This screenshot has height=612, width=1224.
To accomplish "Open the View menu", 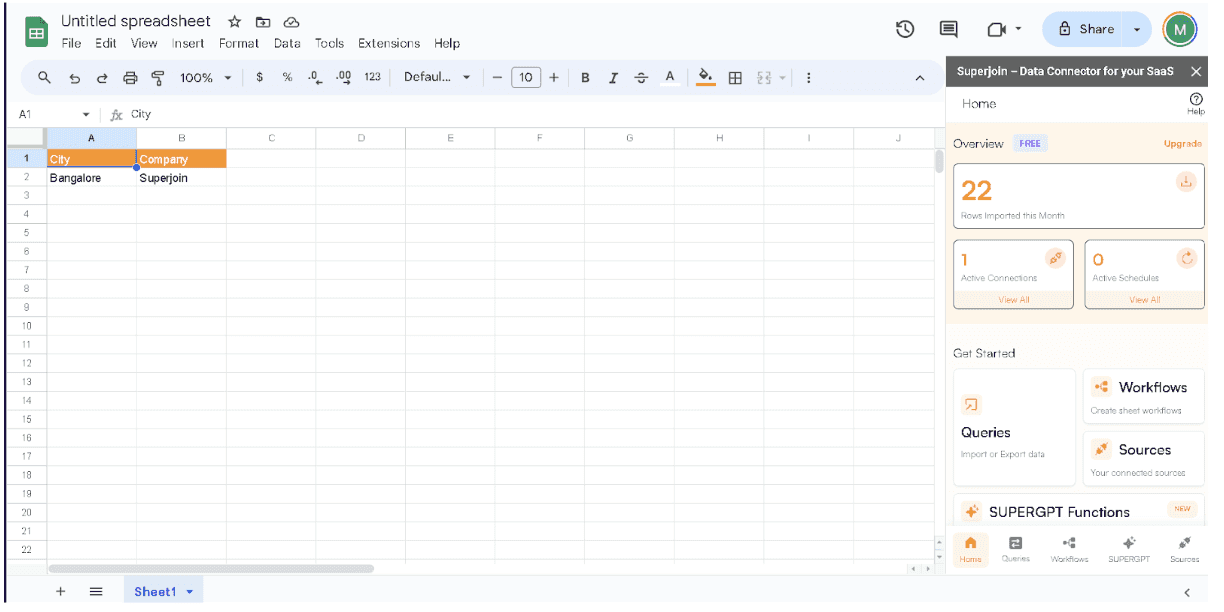I will (144, 44).
